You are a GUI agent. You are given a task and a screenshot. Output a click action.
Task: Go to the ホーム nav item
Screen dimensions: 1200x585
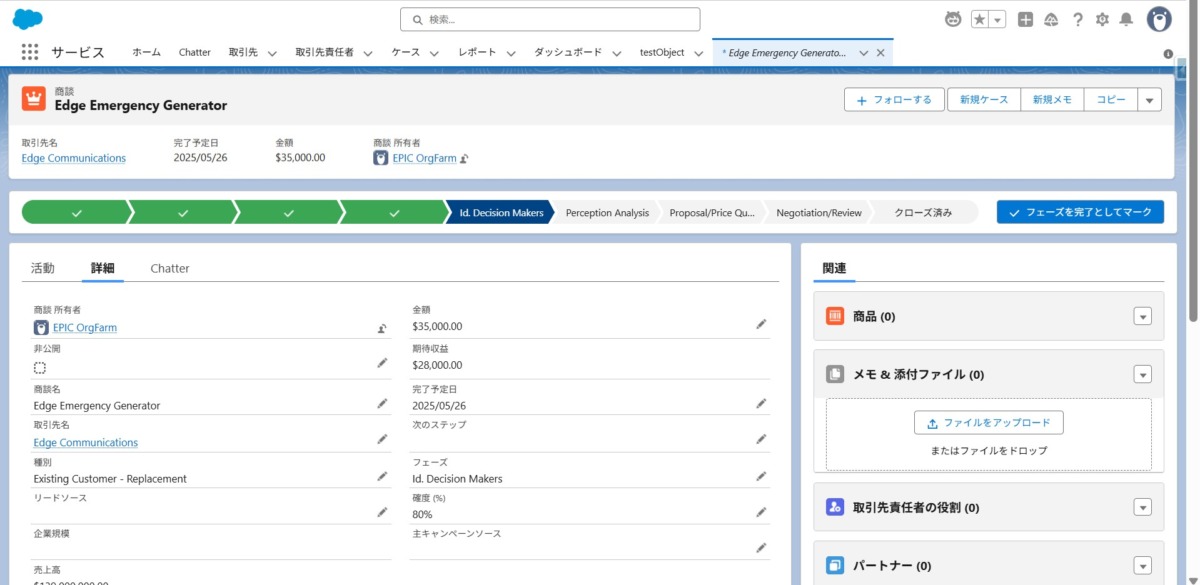146,52
